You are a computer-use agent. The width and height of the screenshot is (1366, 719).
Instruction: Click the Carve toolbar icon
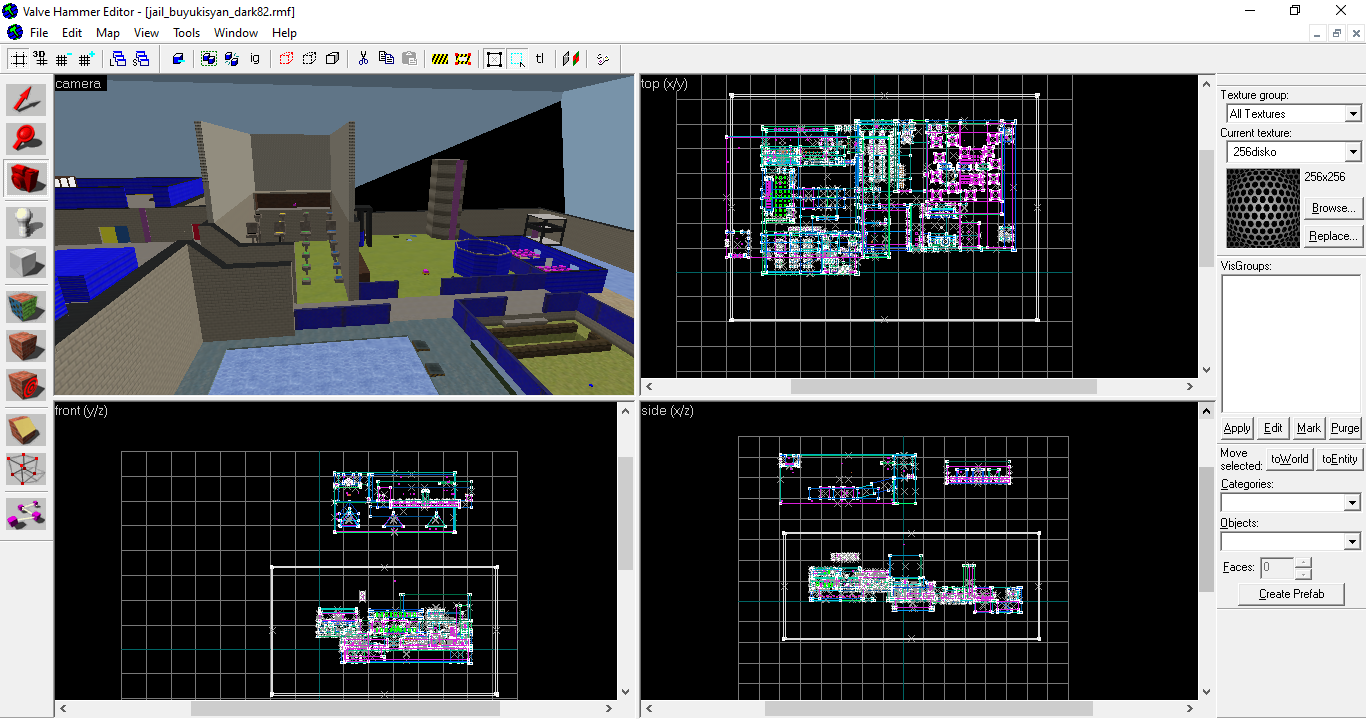(178, 59)
